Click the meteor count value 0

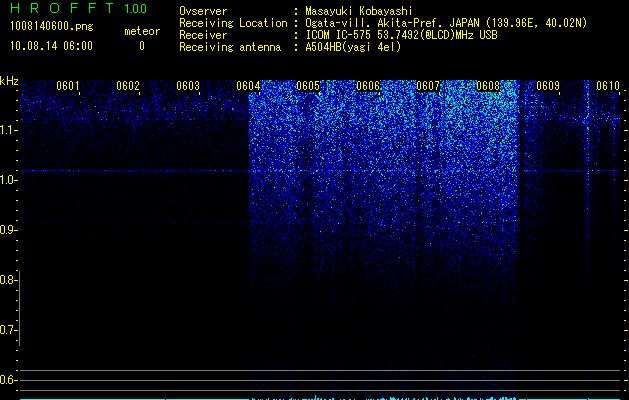pyautogui.click(x=142, y=46)
